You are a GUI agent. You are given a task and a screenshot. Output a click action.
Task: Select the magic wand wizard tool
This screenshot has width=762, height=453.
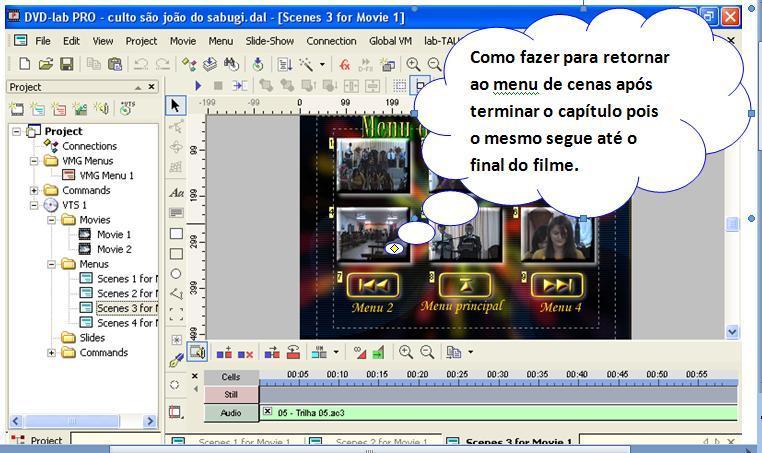[306, 64]
